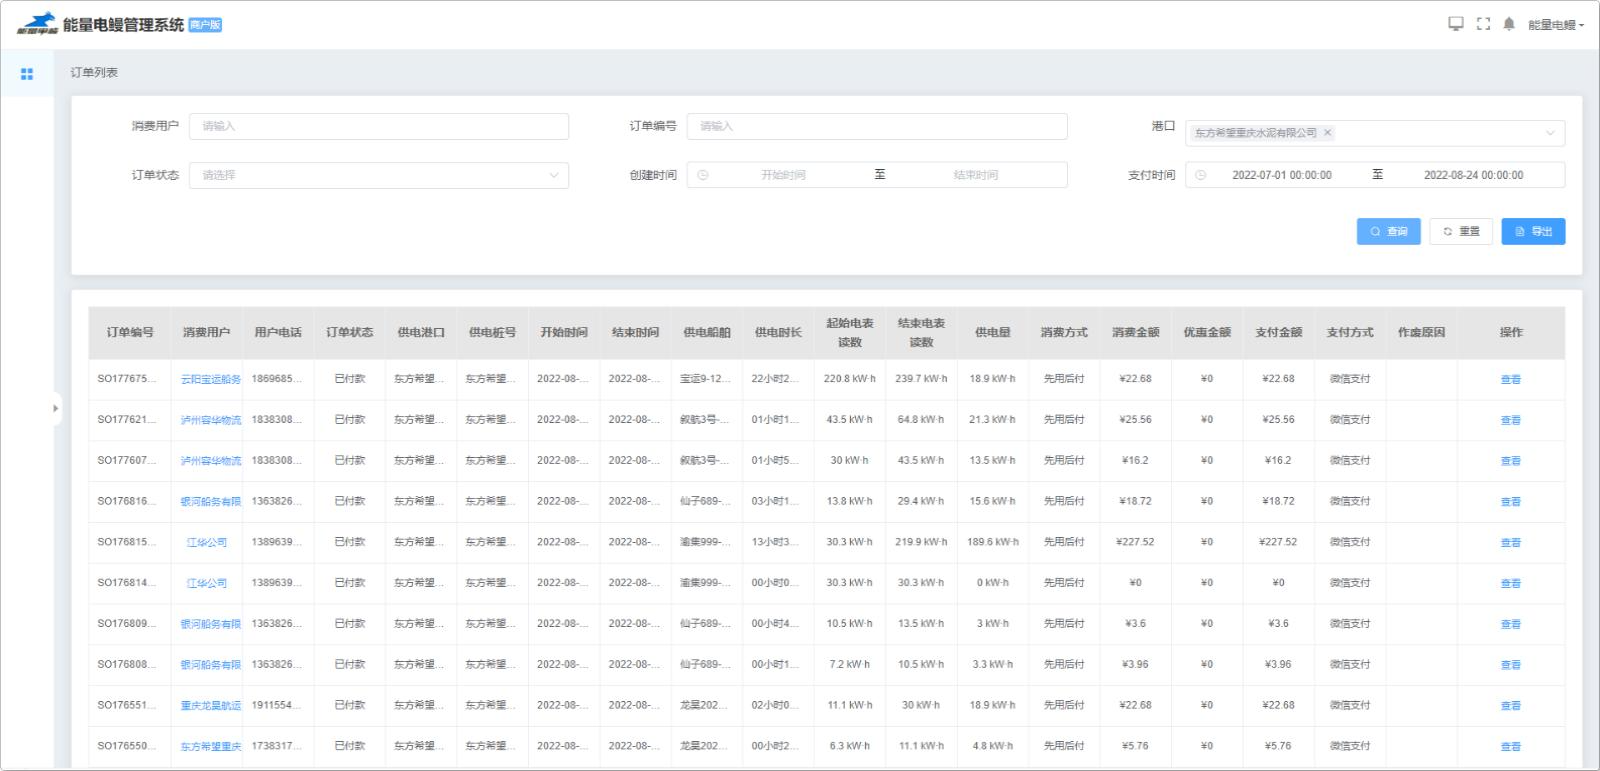The image size is (1600, 771).
Task: Click the monitor display icon in header
Action: point(1455,24)
